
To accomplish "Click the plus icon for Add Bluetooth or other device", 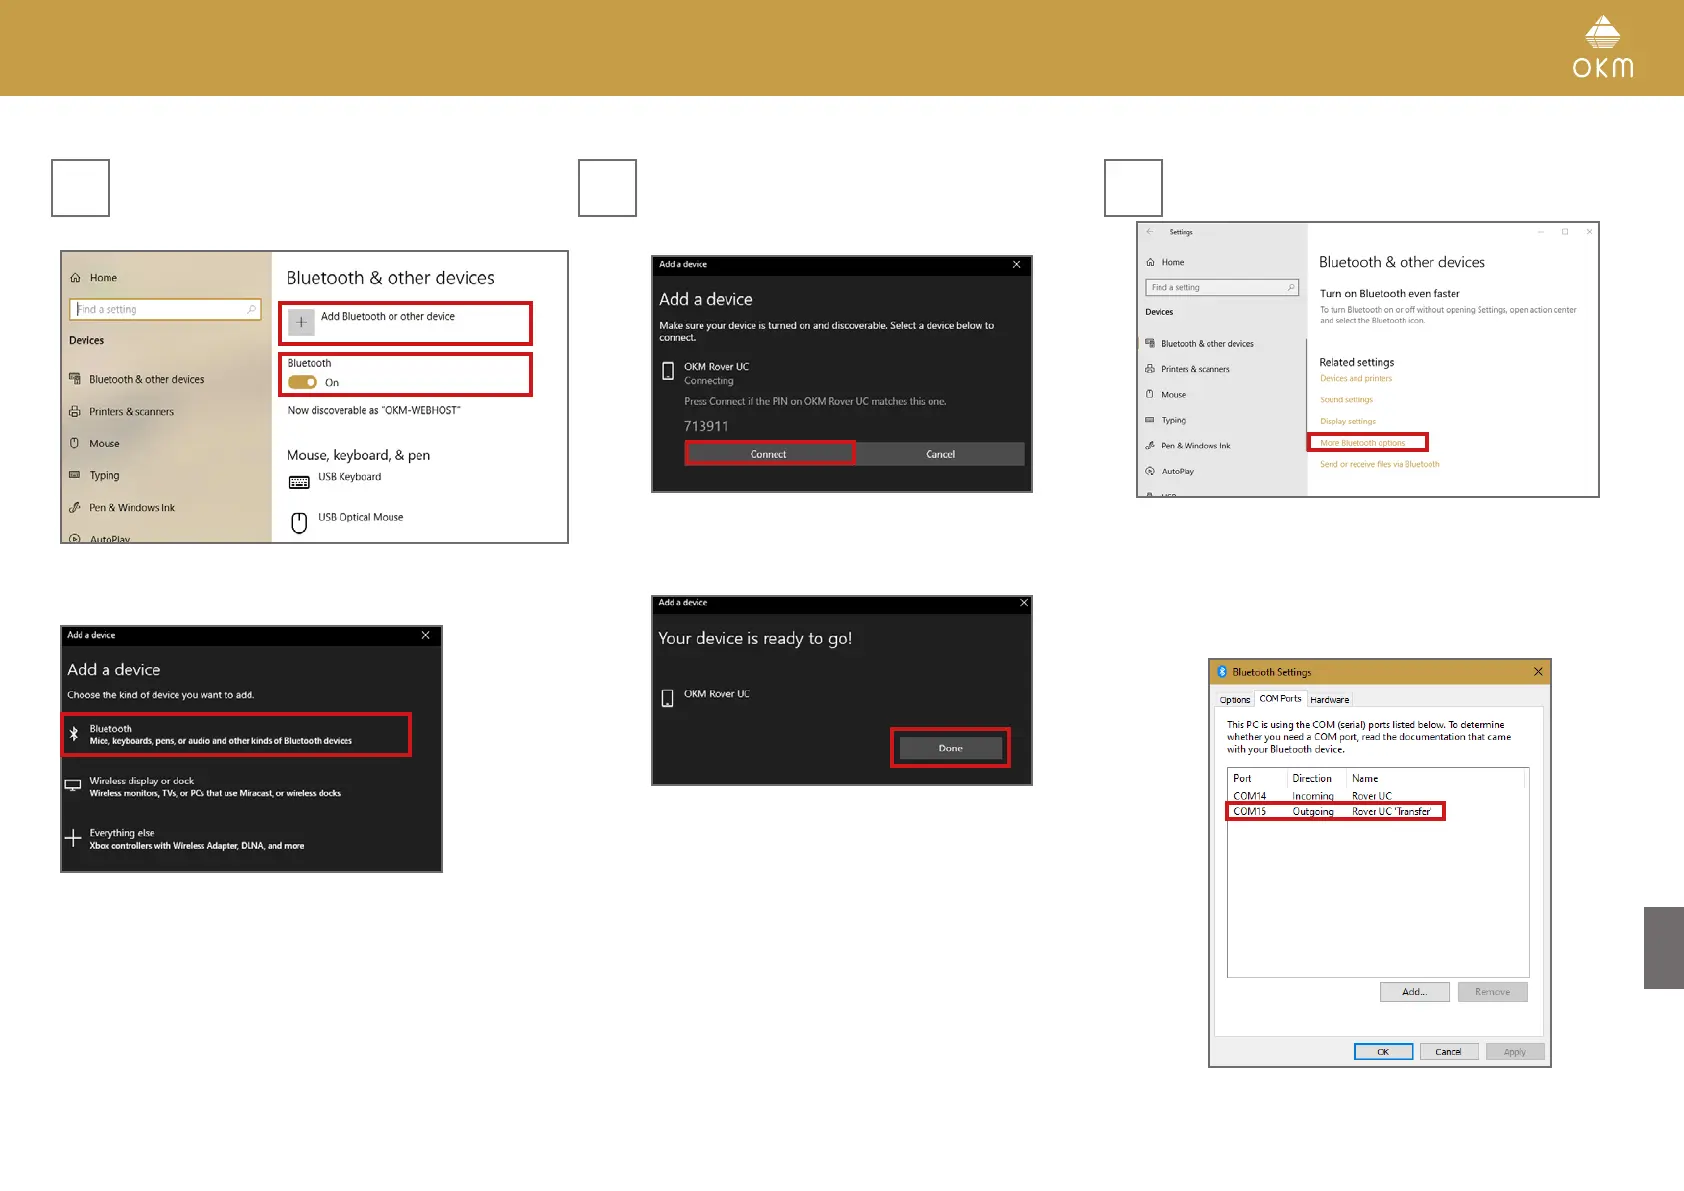I will (x=301, y=322).
